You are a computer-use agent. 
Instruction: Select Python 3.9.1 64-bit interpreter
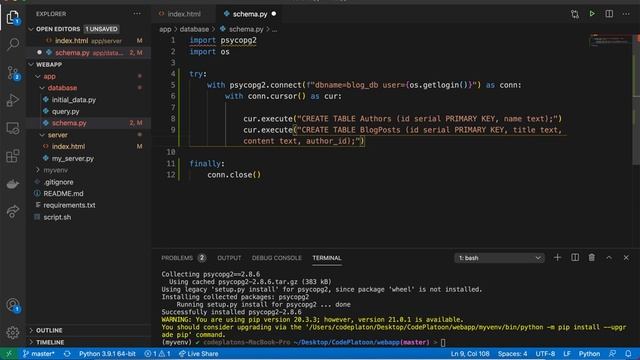coord(107,354)
